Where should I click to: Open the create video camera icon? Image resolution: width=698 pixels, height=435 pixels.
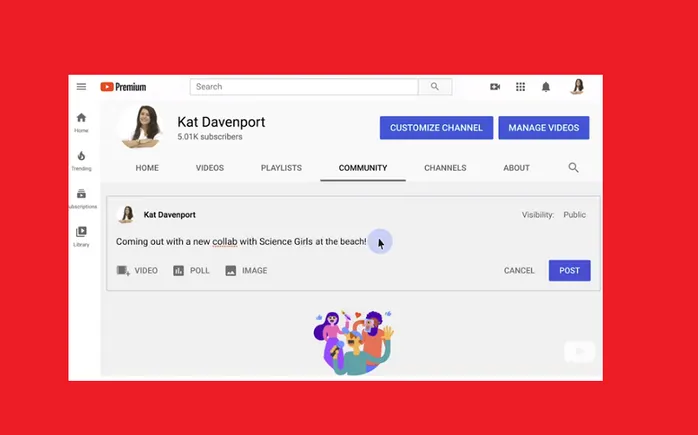coord(495,87)
